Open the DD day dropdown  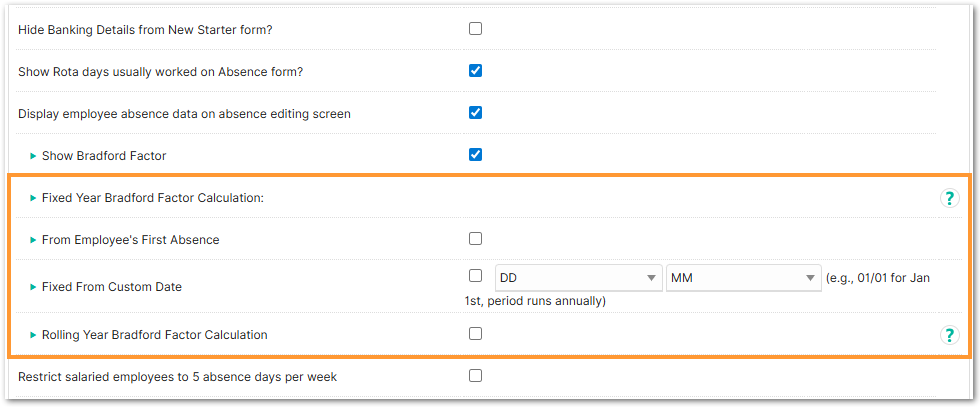tap(578, 278)
